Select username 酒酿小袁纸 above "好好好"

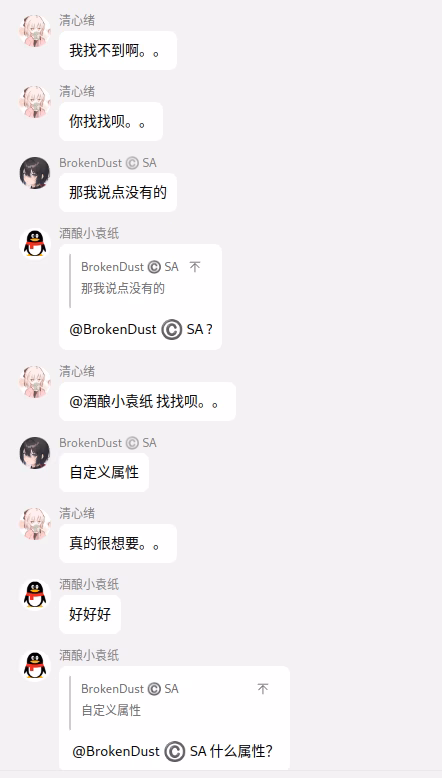(x=89, y=584)
